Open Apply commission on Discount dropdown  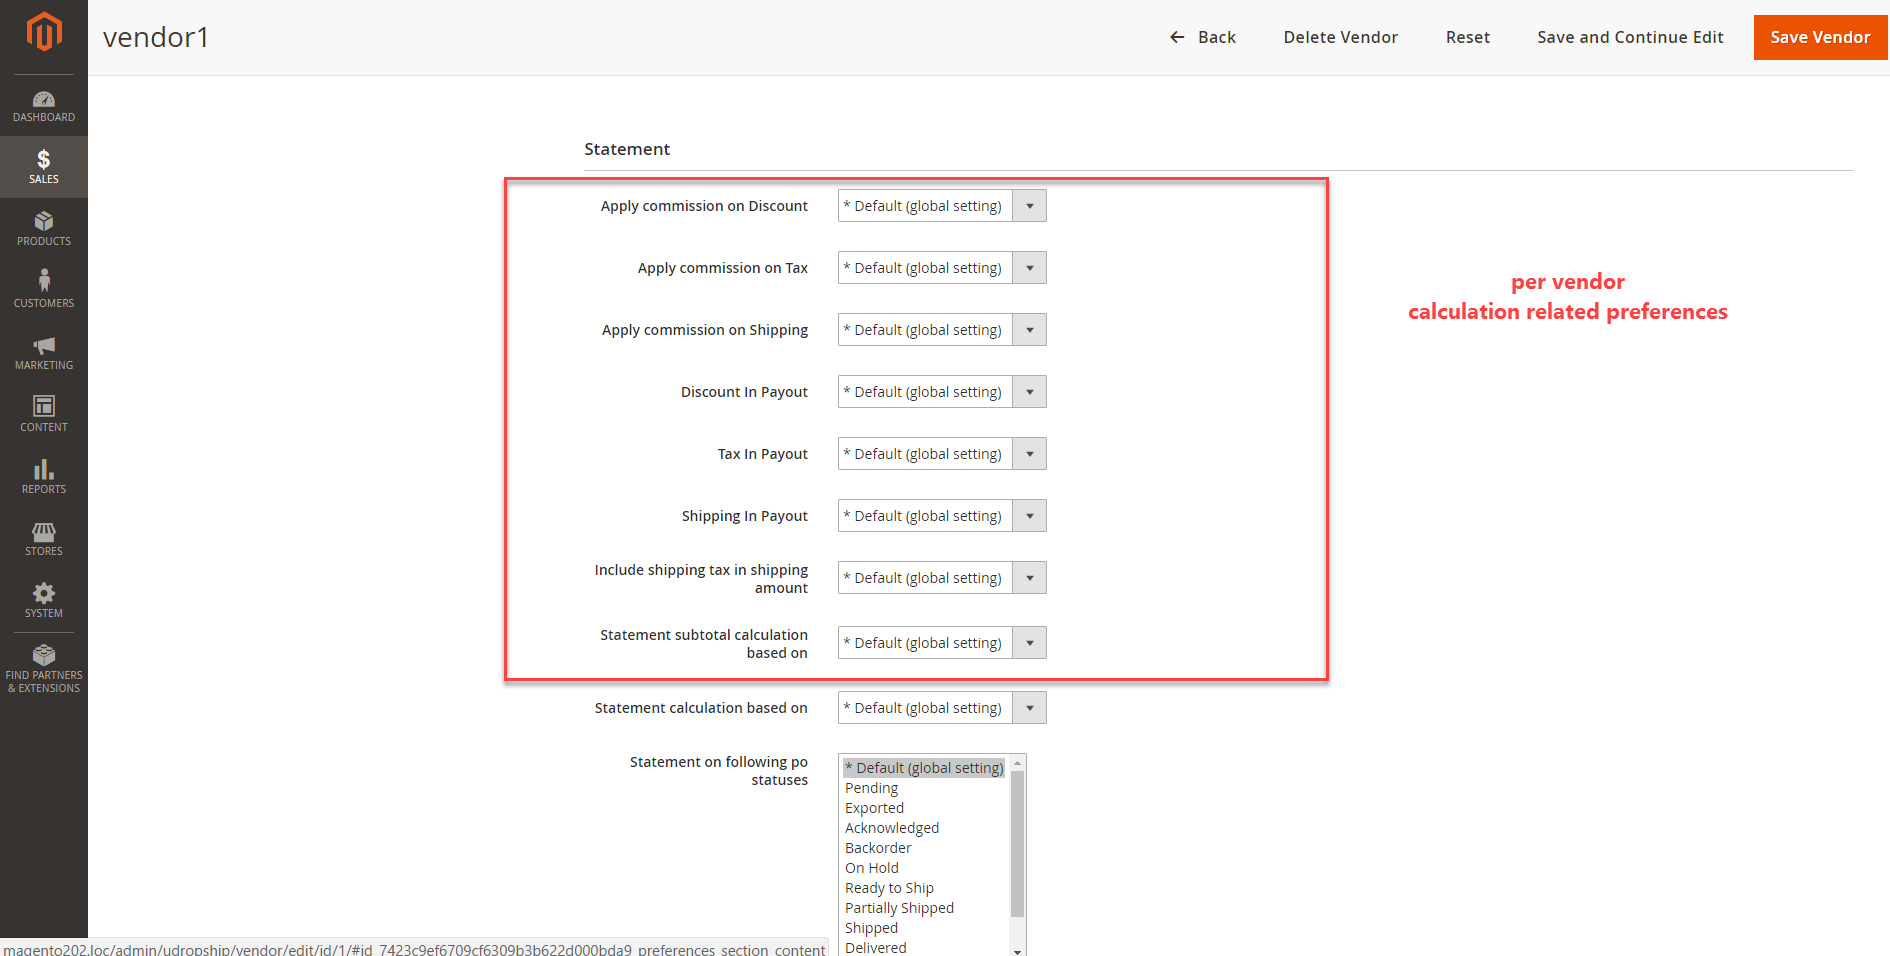click(x=942, y=206)
